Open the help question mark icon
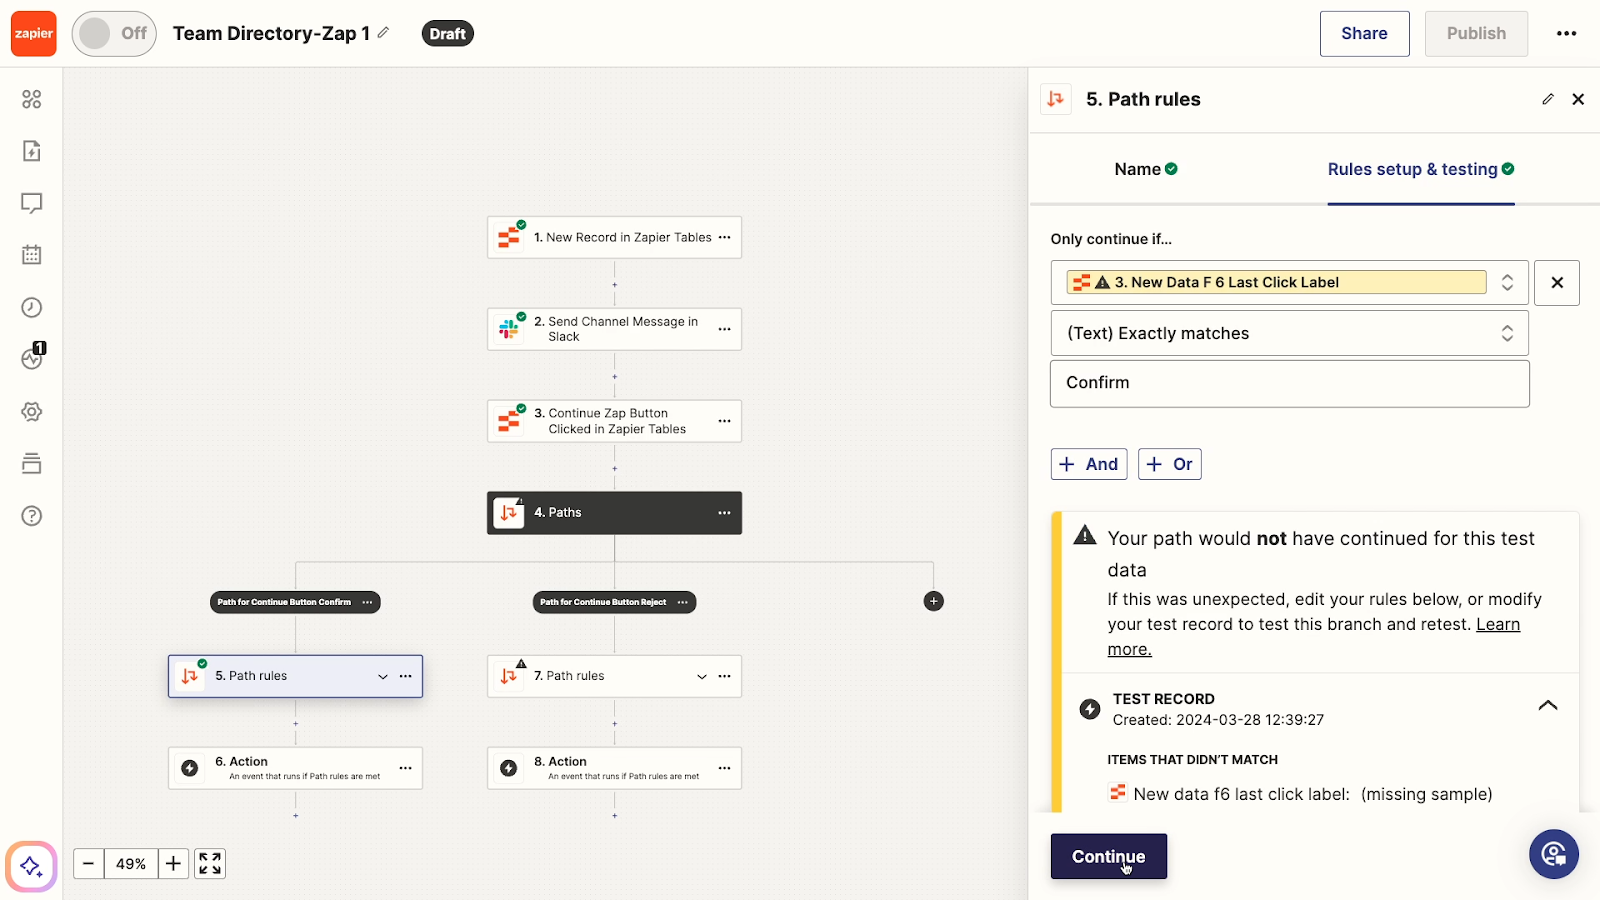Viewport: 1600px width, 900px height. tap(32, 515)
